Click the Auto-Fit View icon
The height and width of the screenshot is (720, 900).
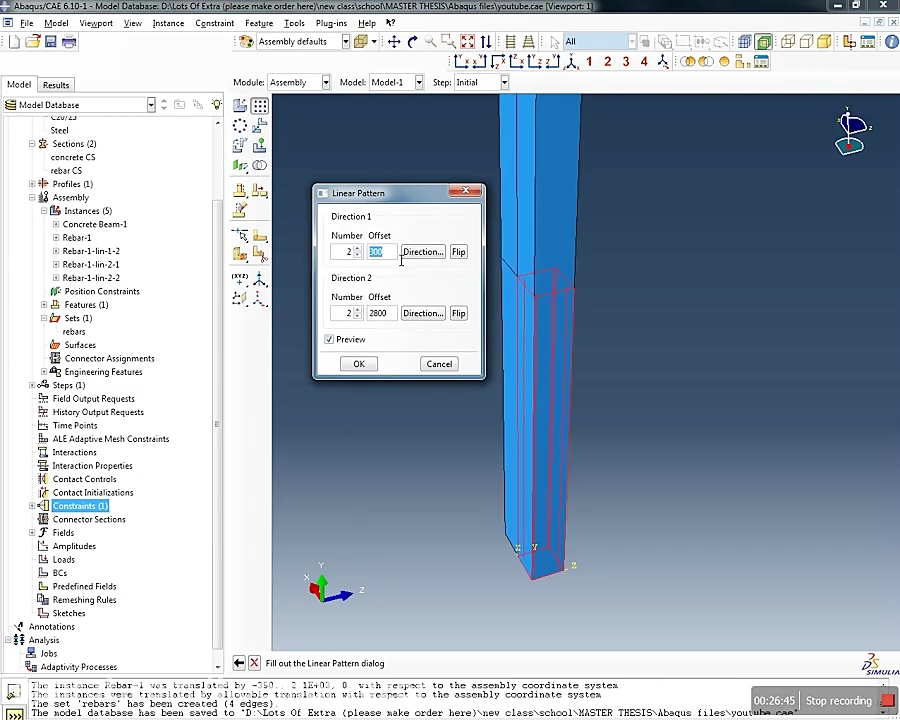point(467,41)
